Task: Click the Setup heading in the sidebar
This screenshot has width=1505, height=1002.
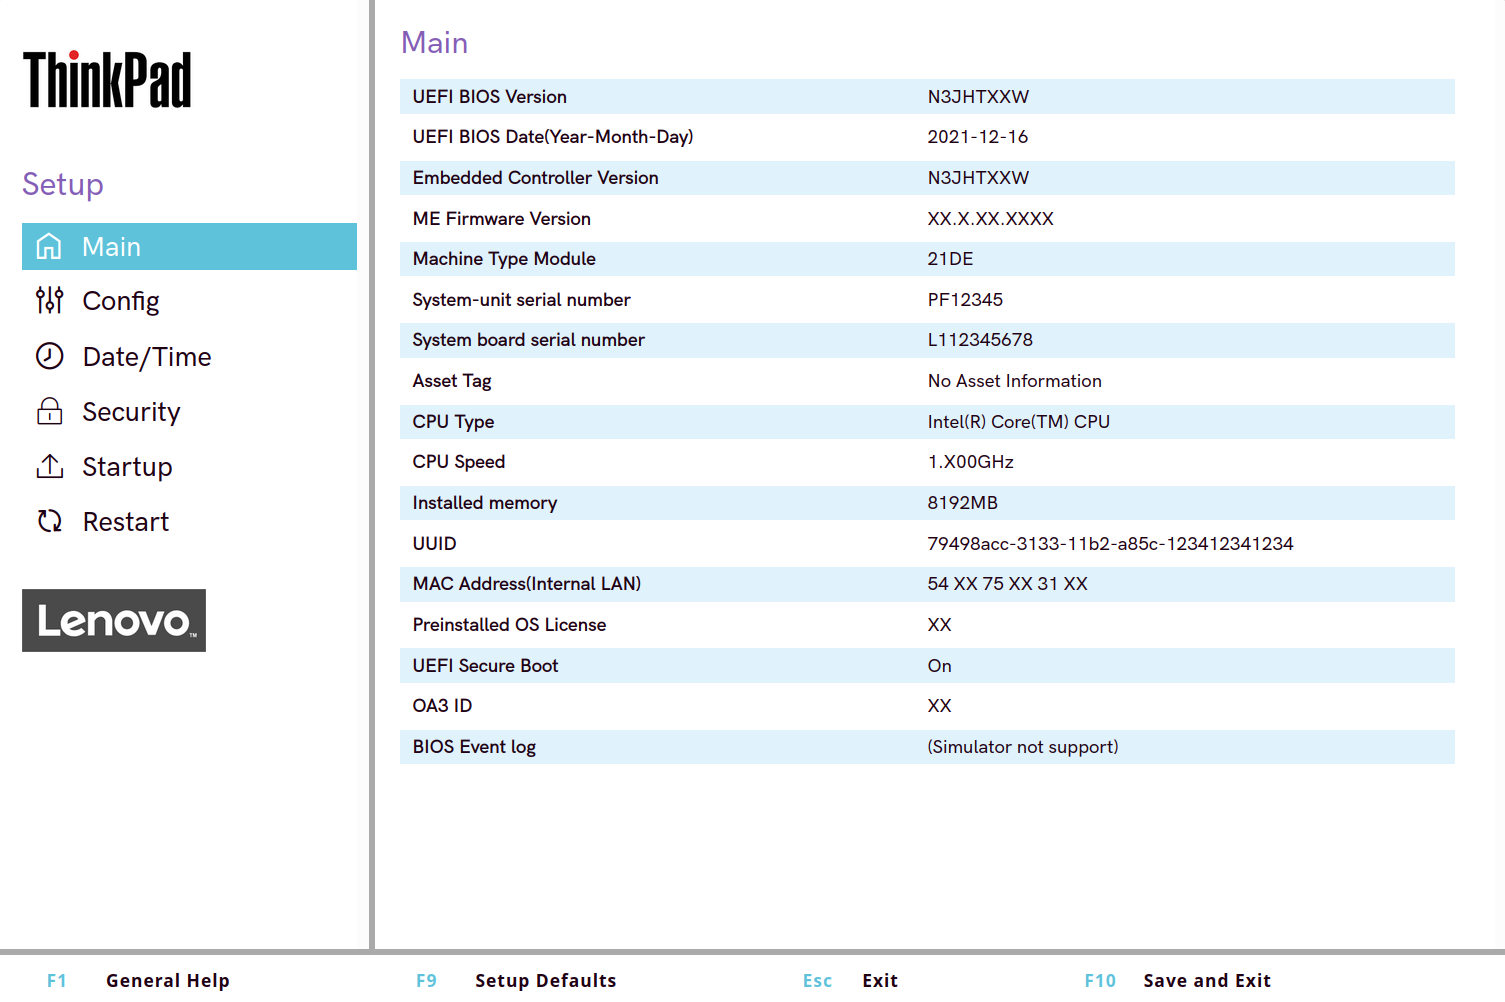Action: tap(63, 185)
